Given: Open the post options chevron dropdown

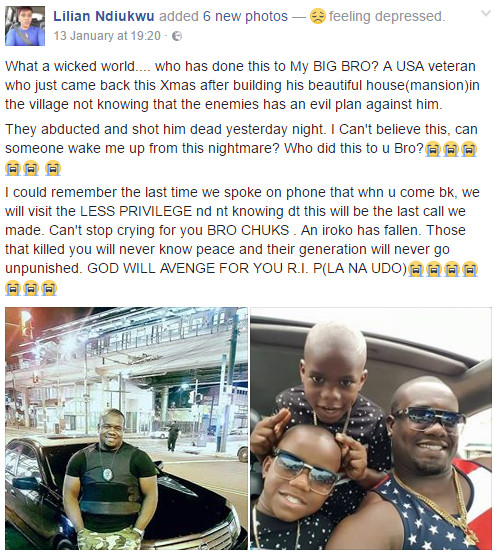Looking at the screenshot, I should point(486,14).
